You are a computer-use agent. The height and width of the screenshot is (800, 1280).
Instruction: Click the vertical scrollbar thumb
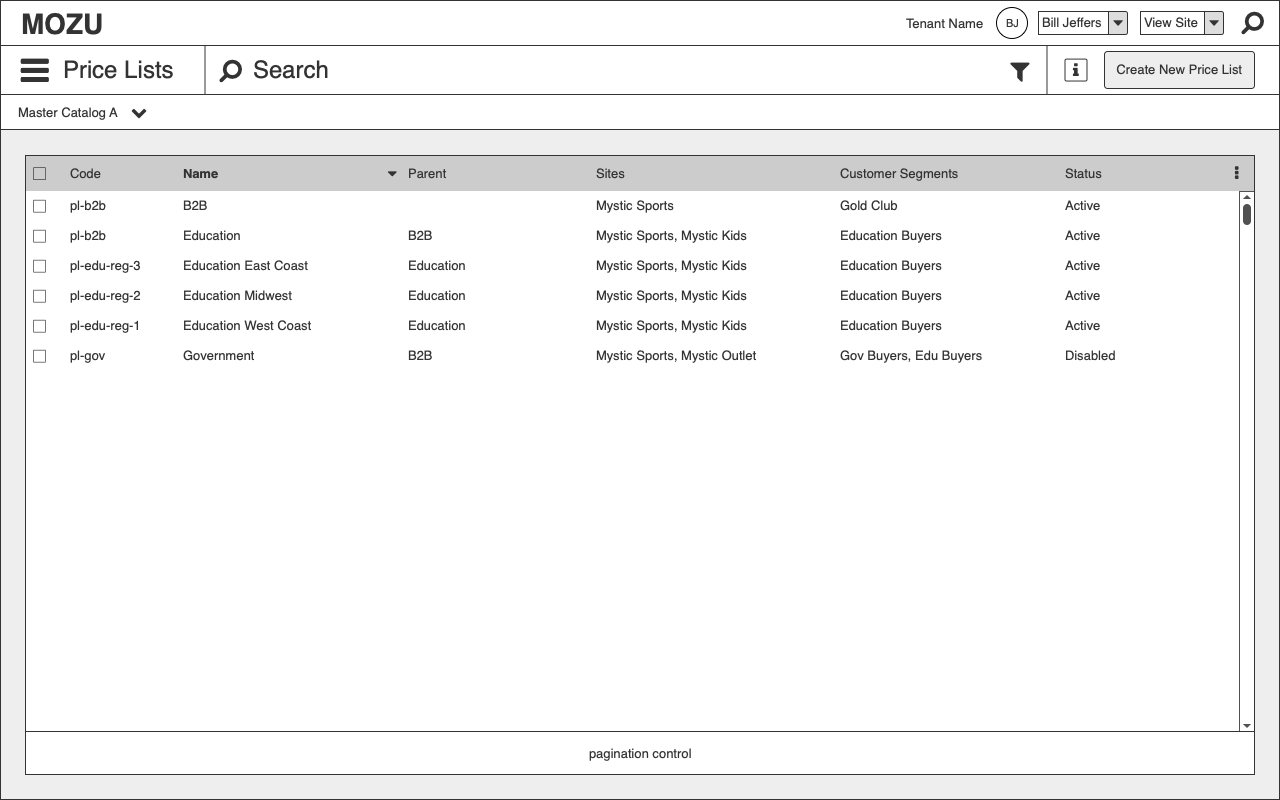click(x=1247, y=214)
